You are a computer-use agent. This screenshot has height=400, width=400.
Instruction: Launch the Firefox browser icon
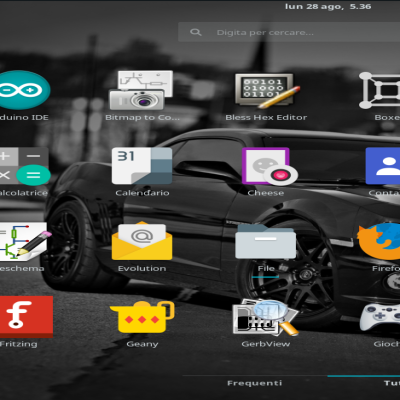tap(379, 241)
